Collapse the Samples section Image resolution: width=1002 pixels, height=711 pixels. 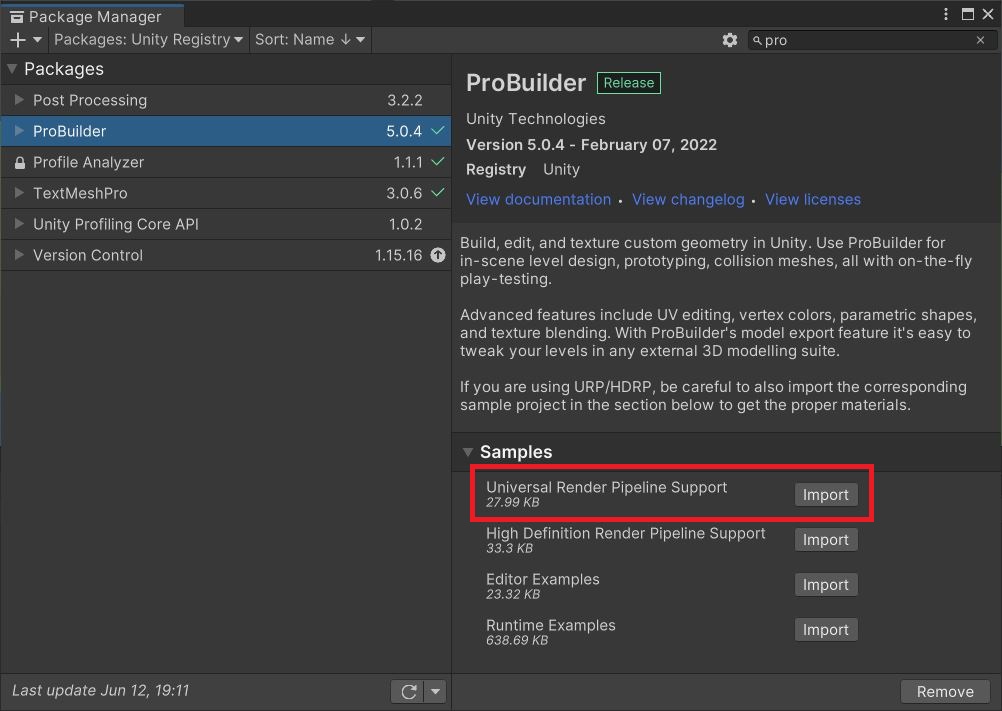point(468,452)
